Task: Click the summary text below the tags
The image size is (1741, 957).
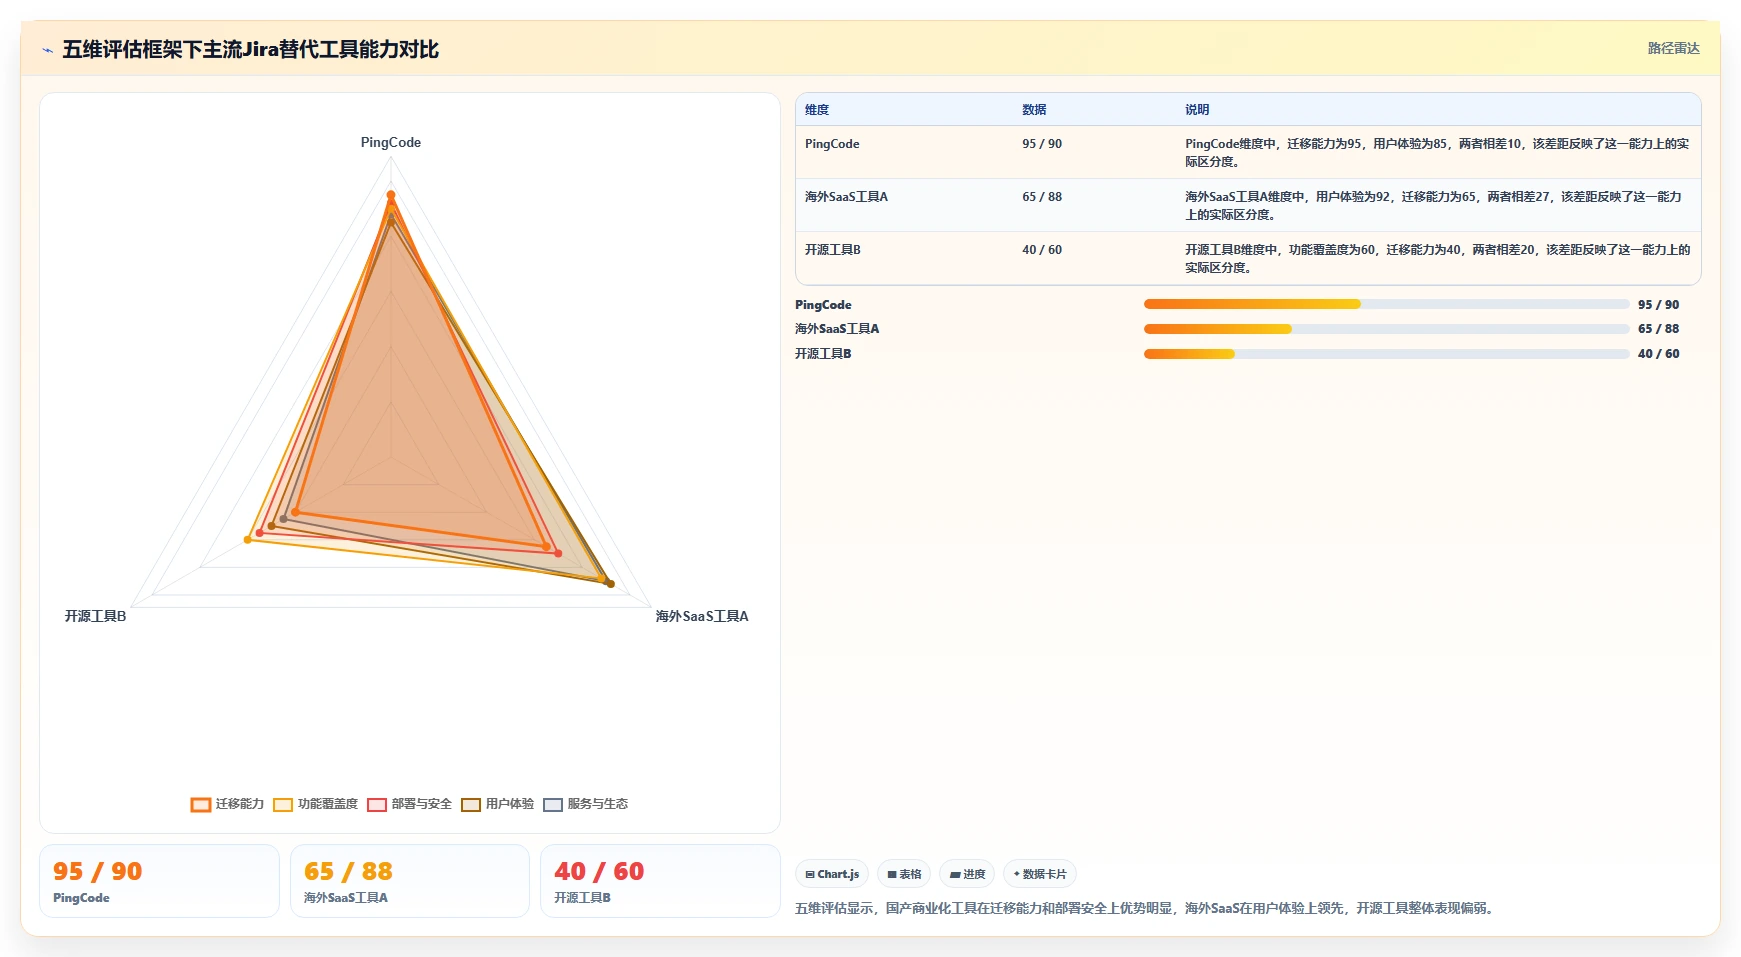Action: click(1146, 908)
